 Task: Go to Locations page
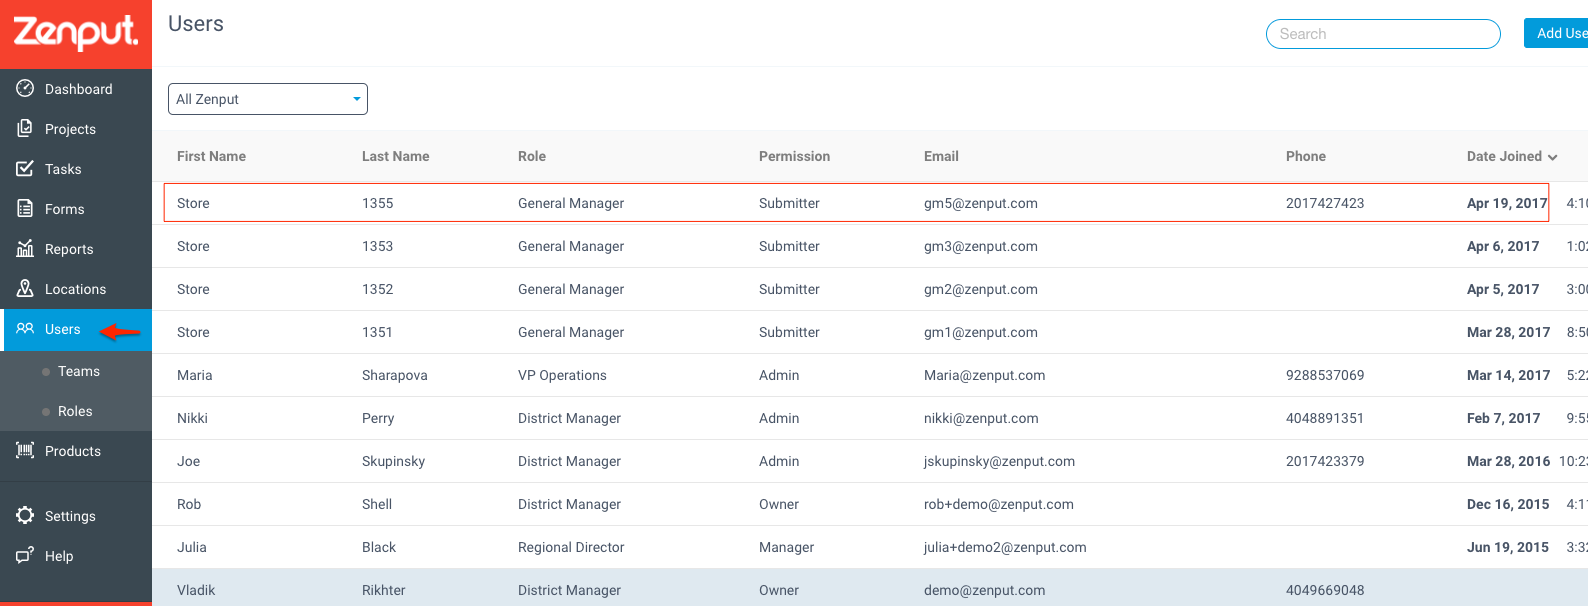[75, 289]
